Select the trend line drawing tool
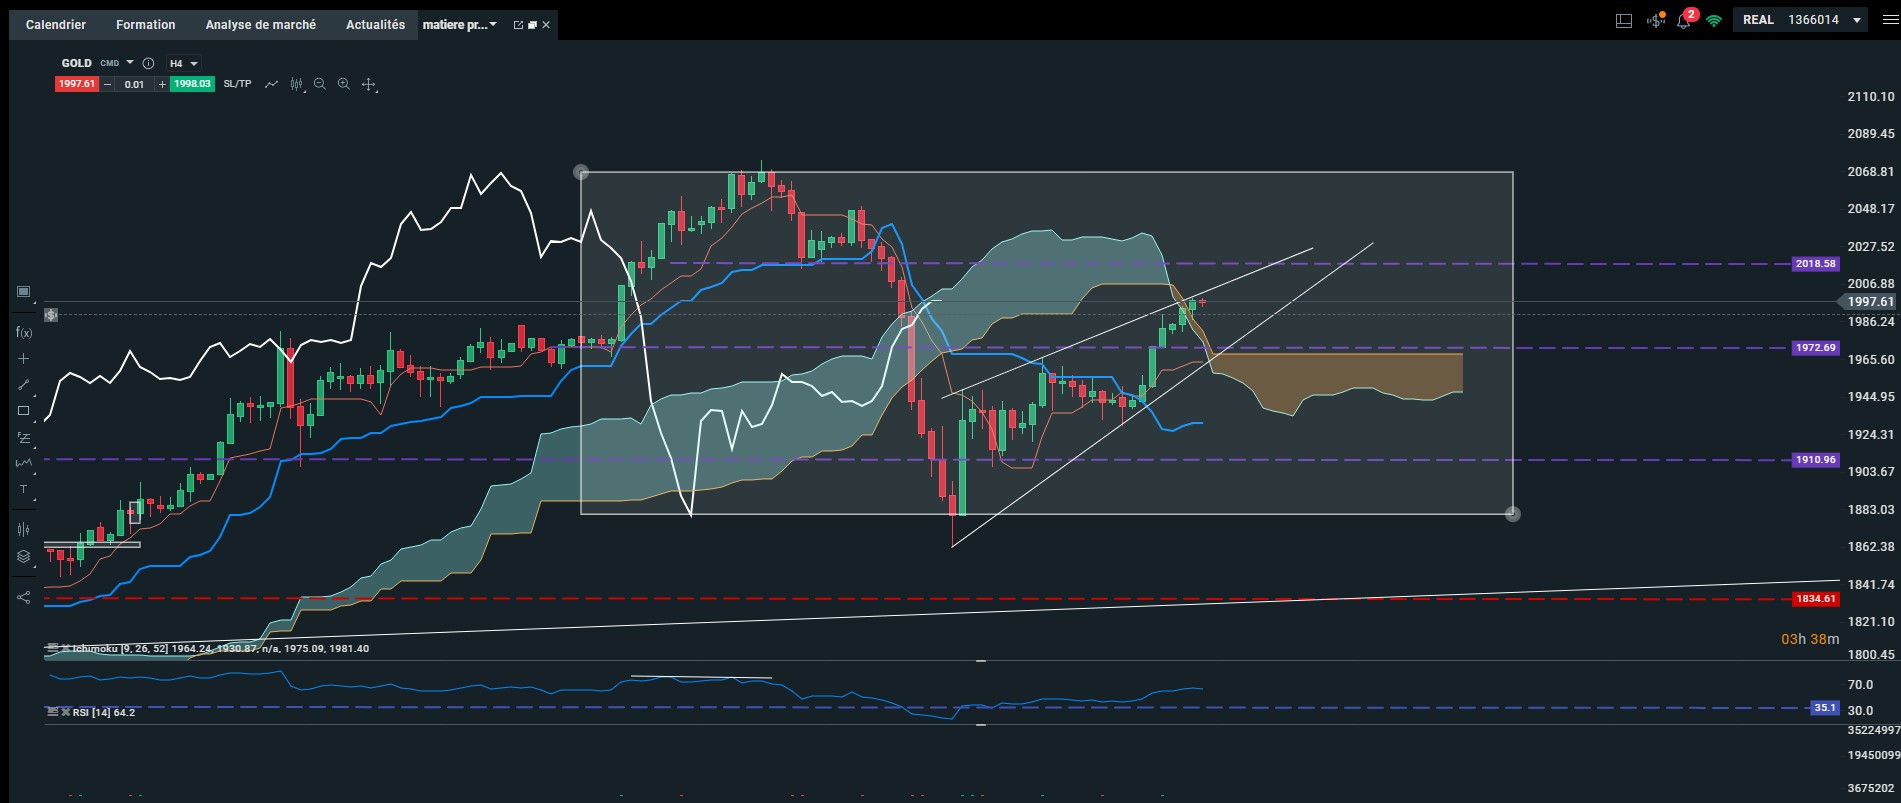 (x=24, y=385)
